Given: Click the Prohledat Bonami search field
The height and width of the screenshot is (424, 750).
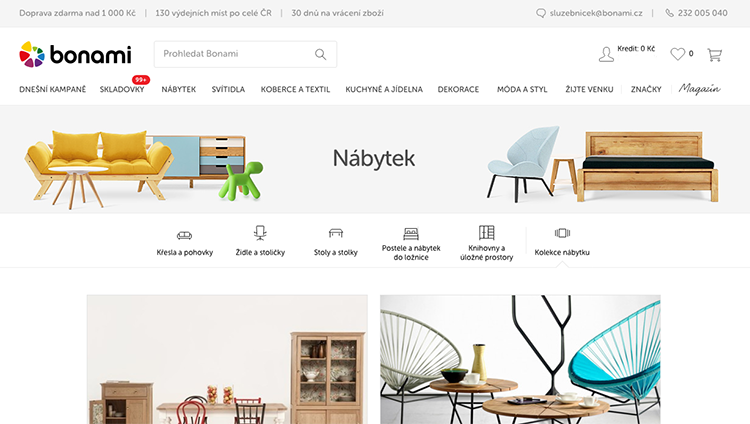Looking at the screenshot, I should click(x=234, y=54).
